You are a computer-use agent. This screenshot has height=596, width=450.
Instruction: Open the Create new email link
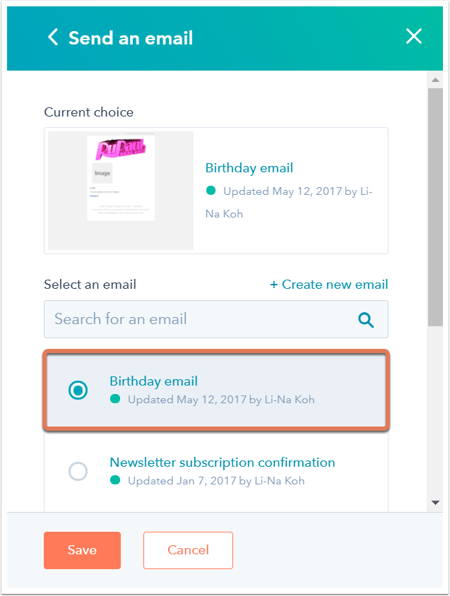point(329,284)
